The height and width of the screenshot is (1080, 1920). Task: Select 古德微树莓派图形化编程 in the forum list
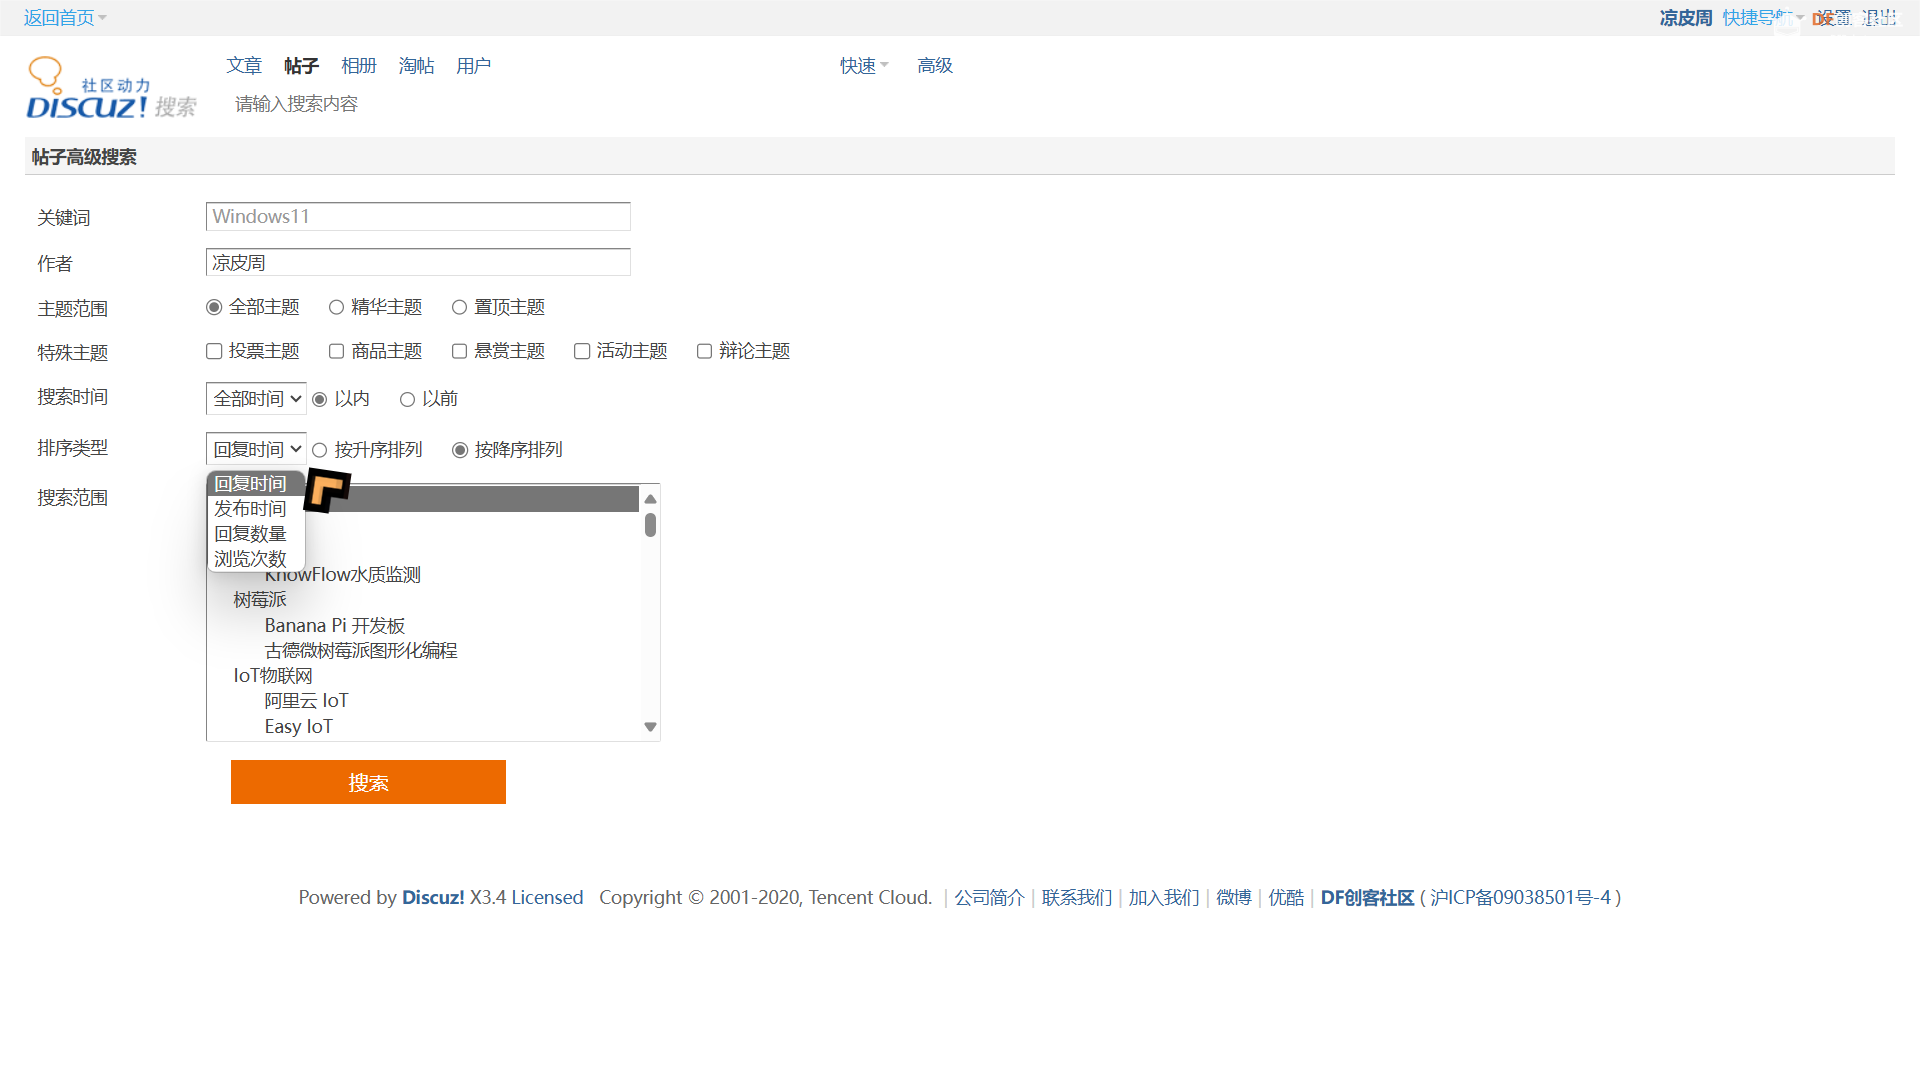click(x=361, y=651)
